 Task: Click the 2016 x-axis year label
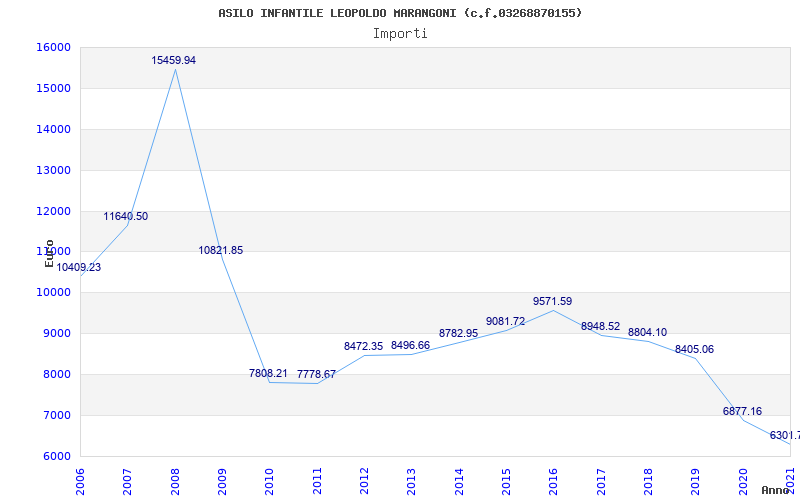pos(554,482)
